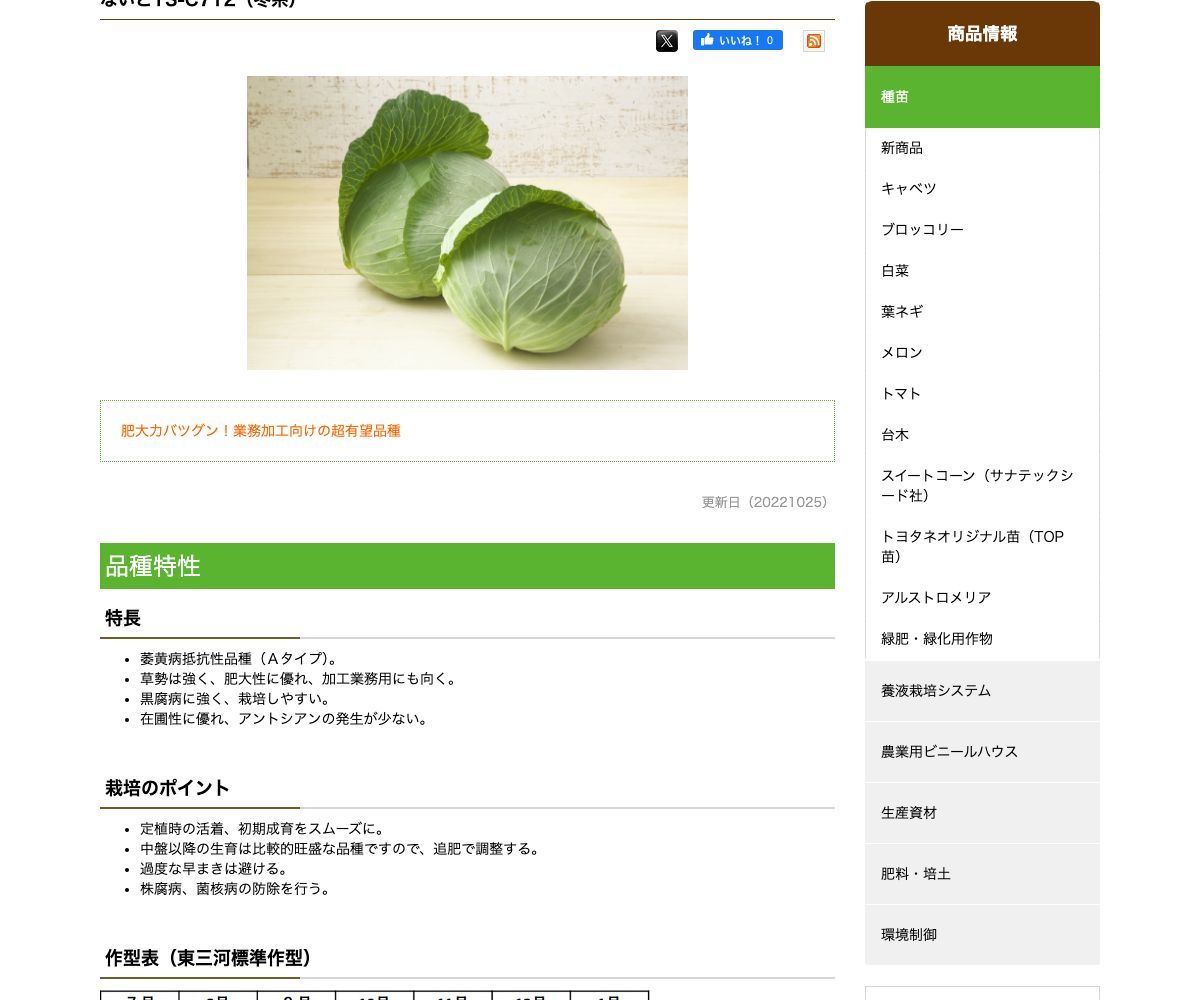Screen dimensions: 1200x1000
Task: Visit the メロン category link
Action: [x=902, y=353]
